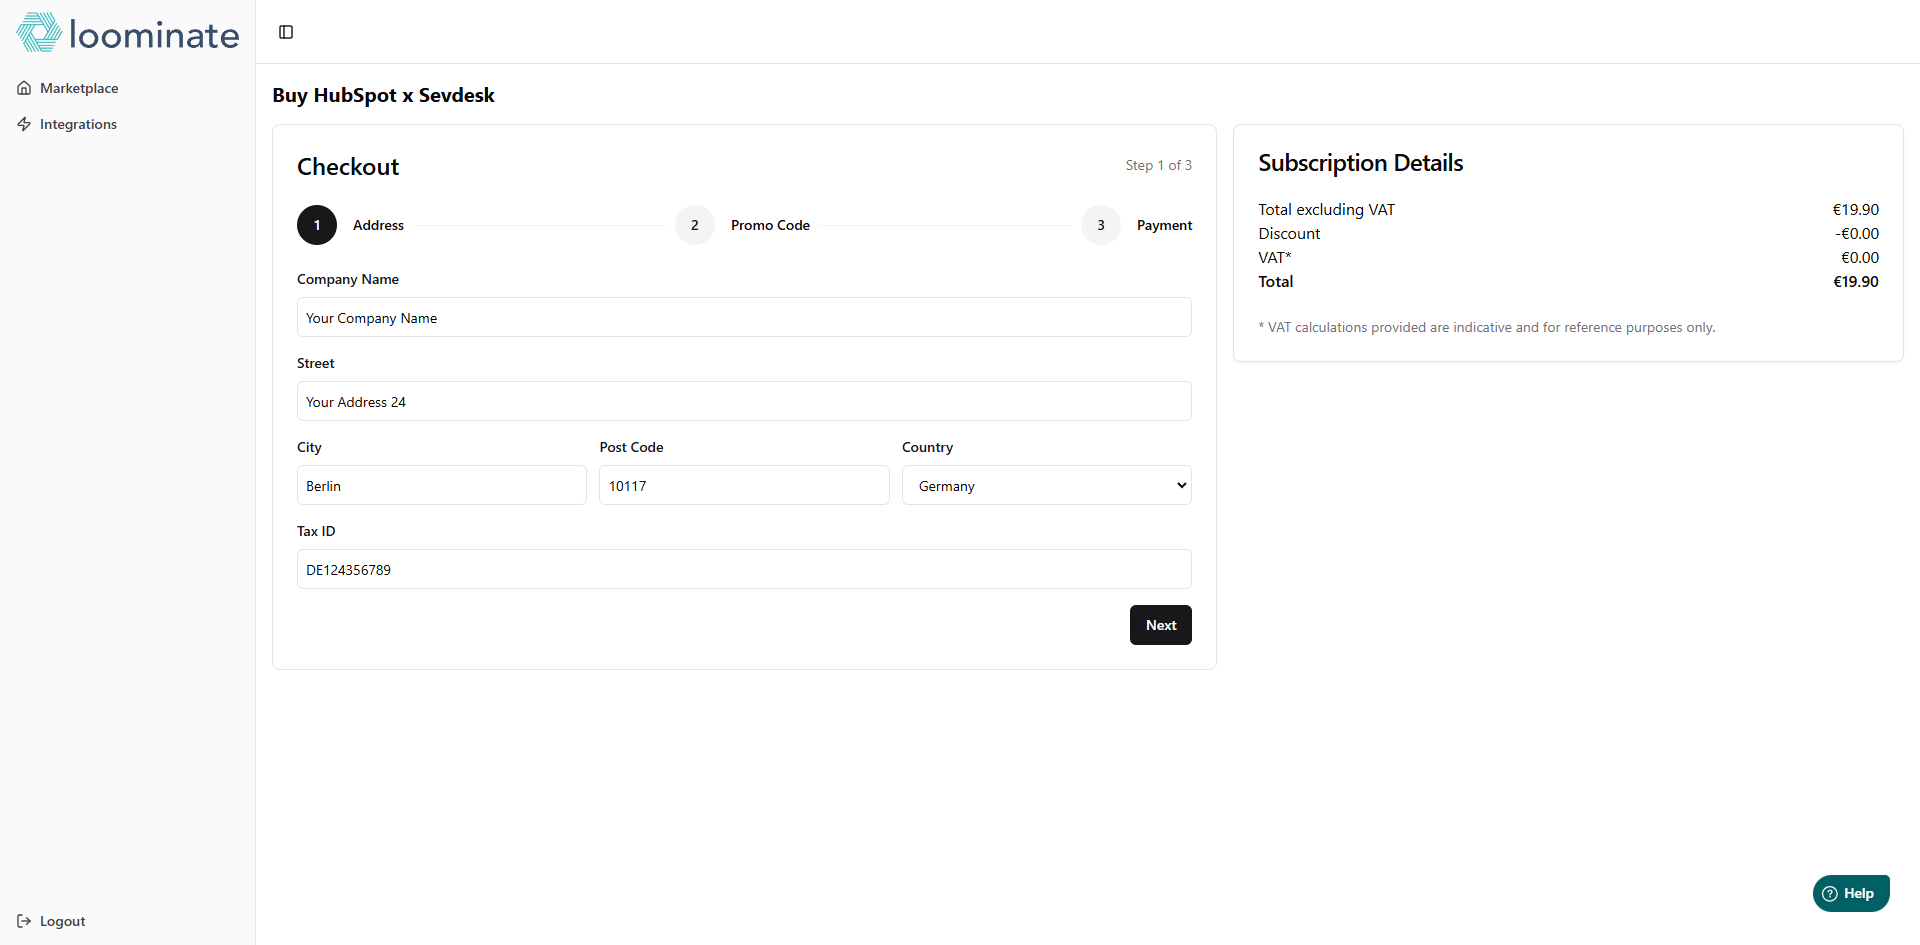This screenshot has width=1920, height=945.
Task: Select step 1 Address circle
Action: point(317,225)
